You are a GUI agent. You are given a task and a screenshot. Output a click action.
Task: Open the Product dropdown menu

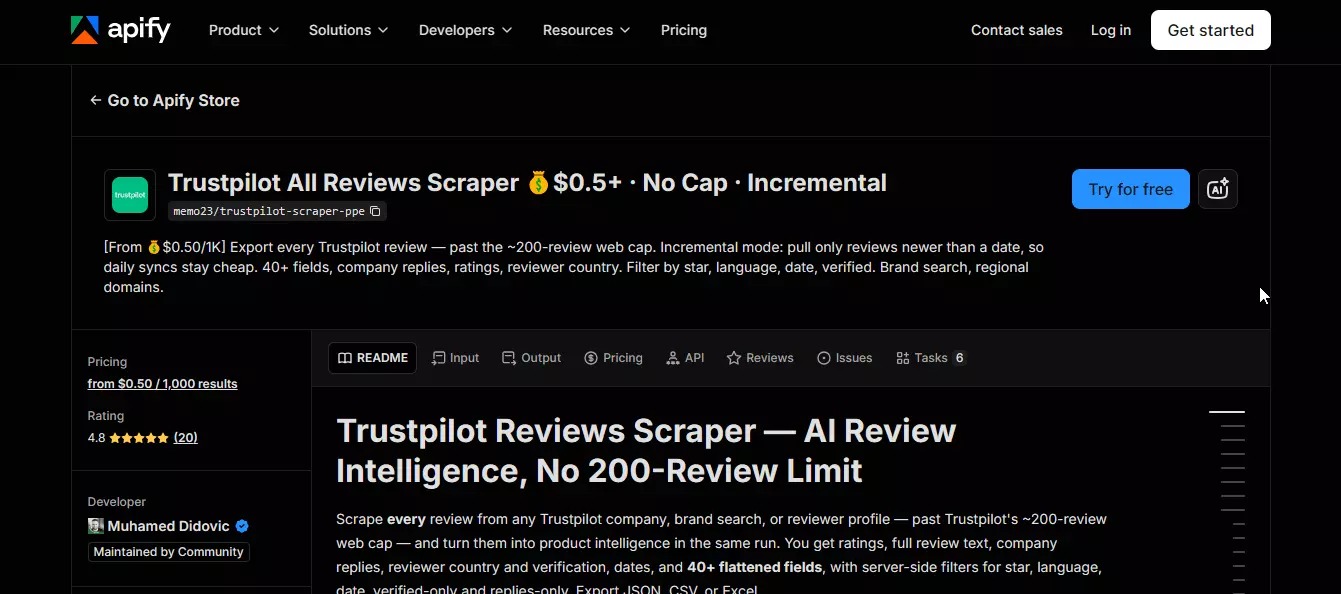(x=244, y=30)
